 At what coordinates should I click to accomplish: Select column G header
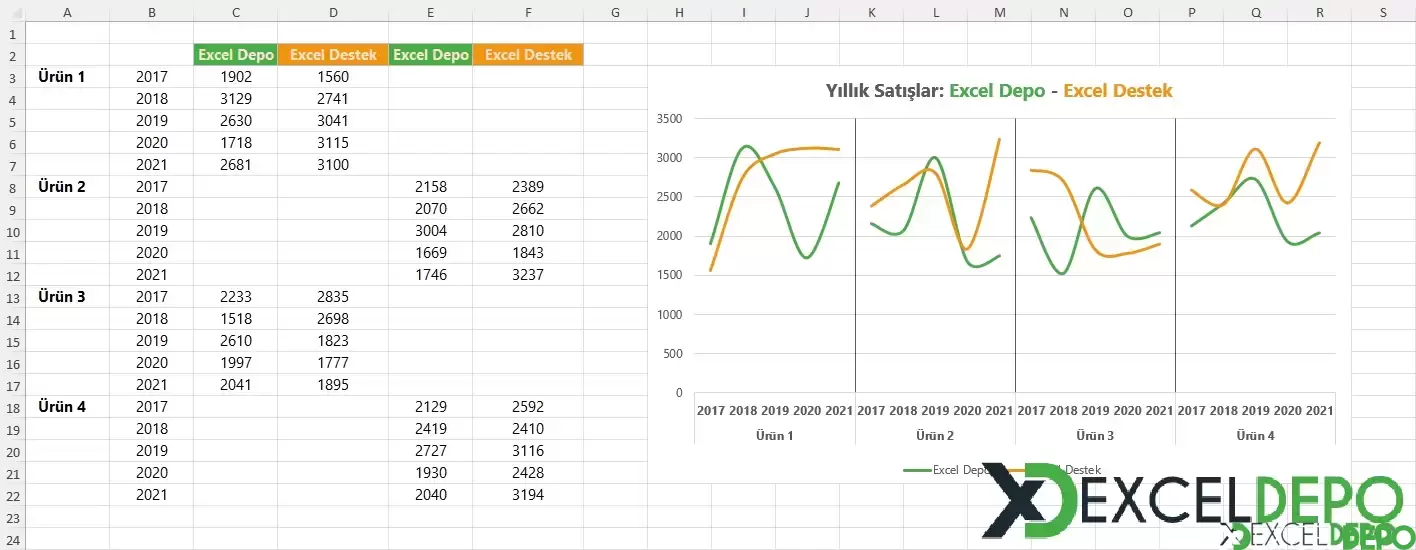pos(615,11)
